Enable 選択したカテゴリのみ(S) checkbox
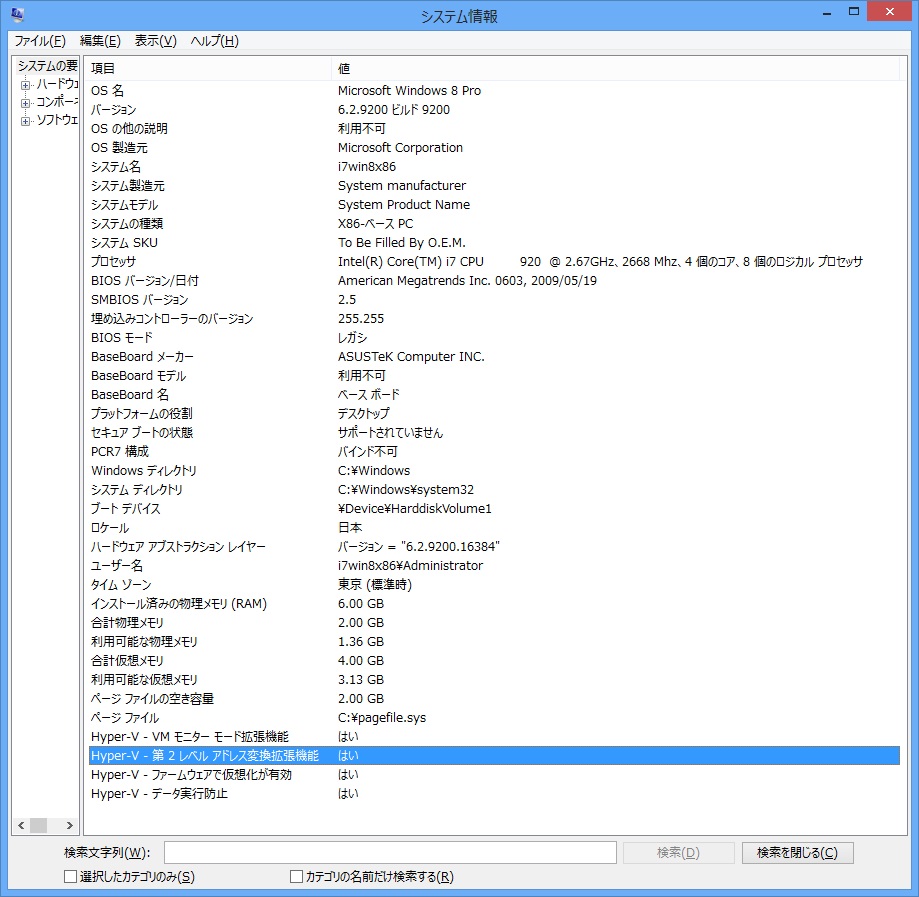Image resolution: width=919 pixels, height=897 pixels. pyautogui.click(x=70, y=876)
